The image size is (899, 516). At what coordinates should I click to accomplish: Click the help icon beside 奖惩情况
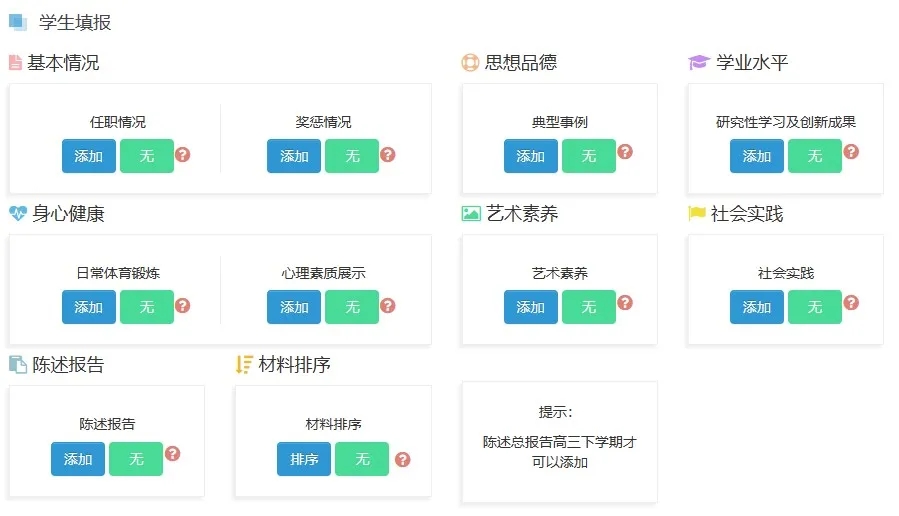[x=388, y=155]
